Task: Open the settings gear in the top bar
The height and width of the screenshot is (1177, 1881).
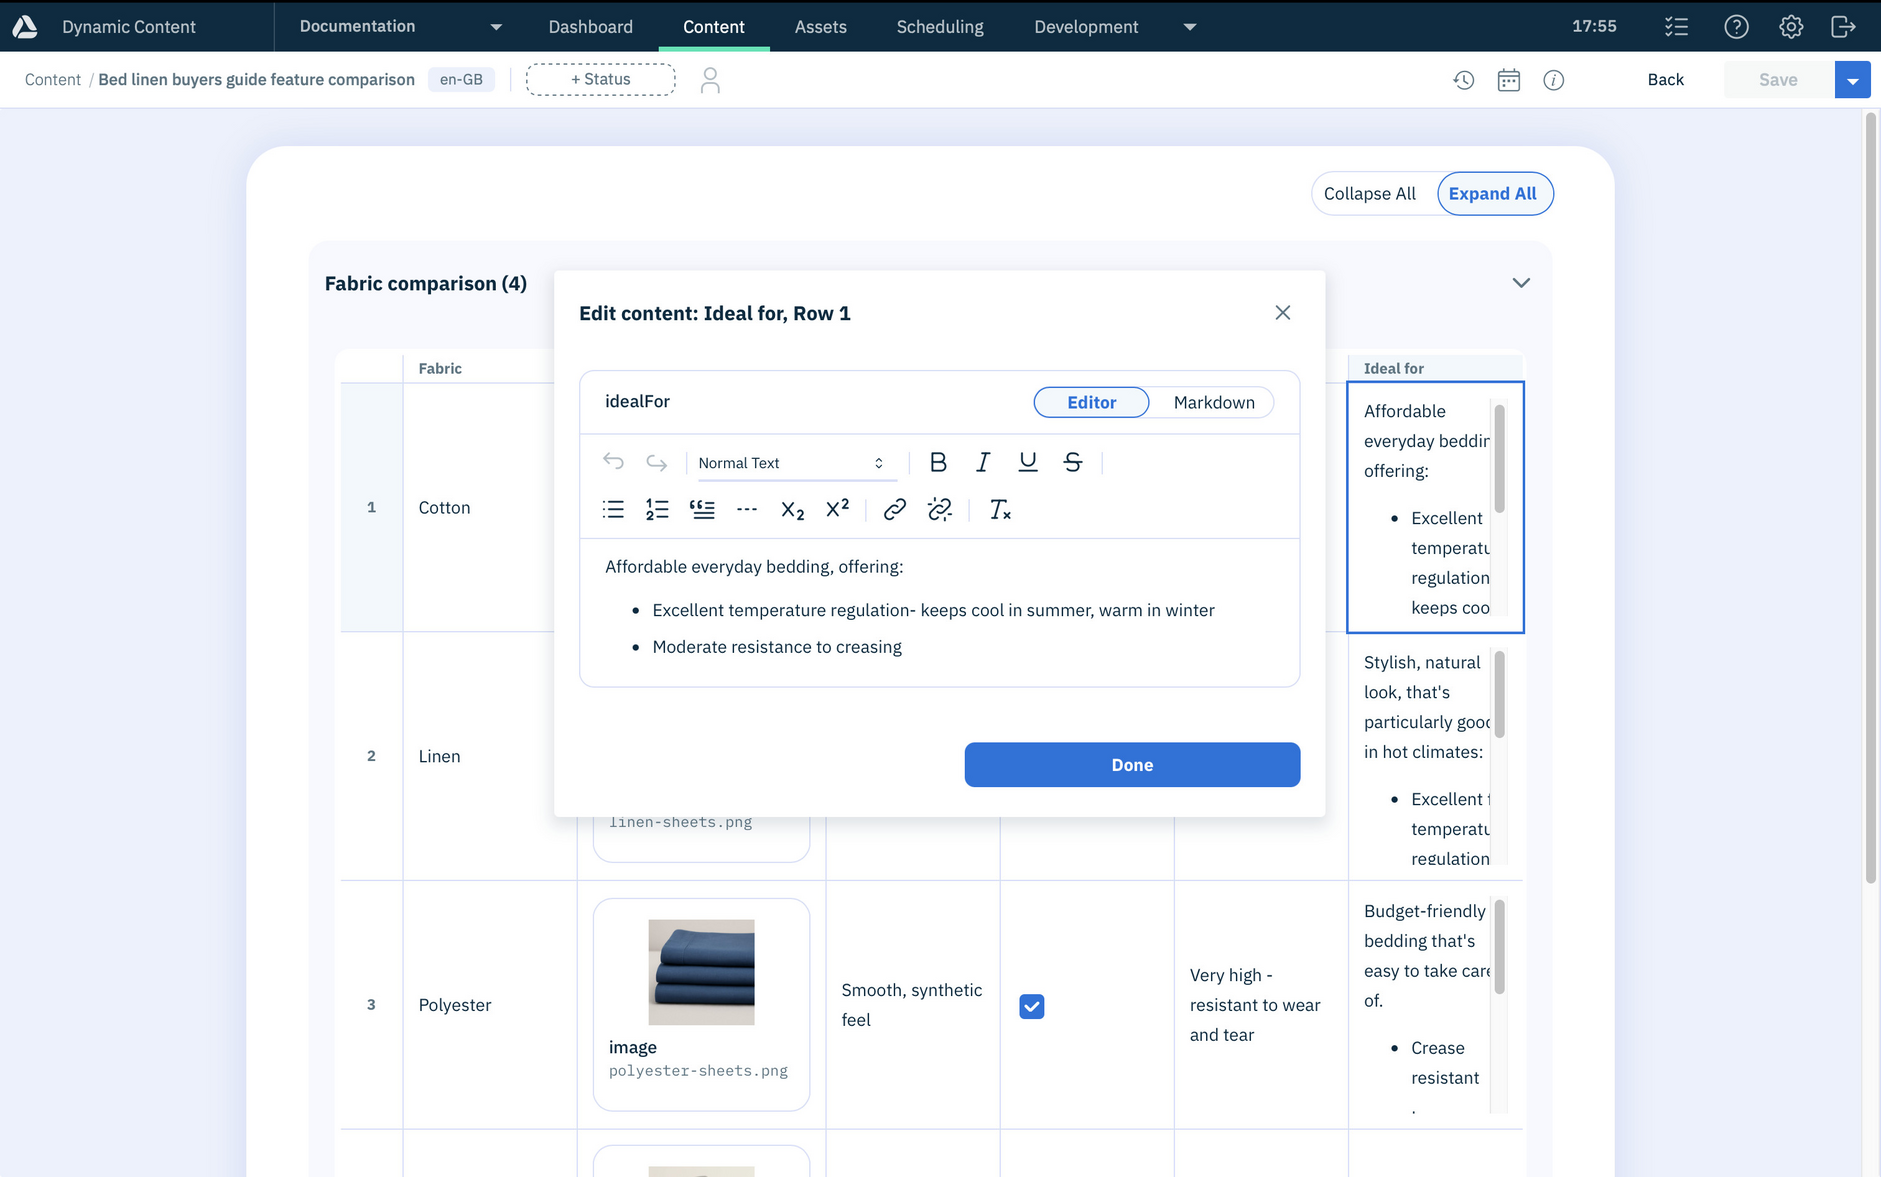Action: 1790,26
